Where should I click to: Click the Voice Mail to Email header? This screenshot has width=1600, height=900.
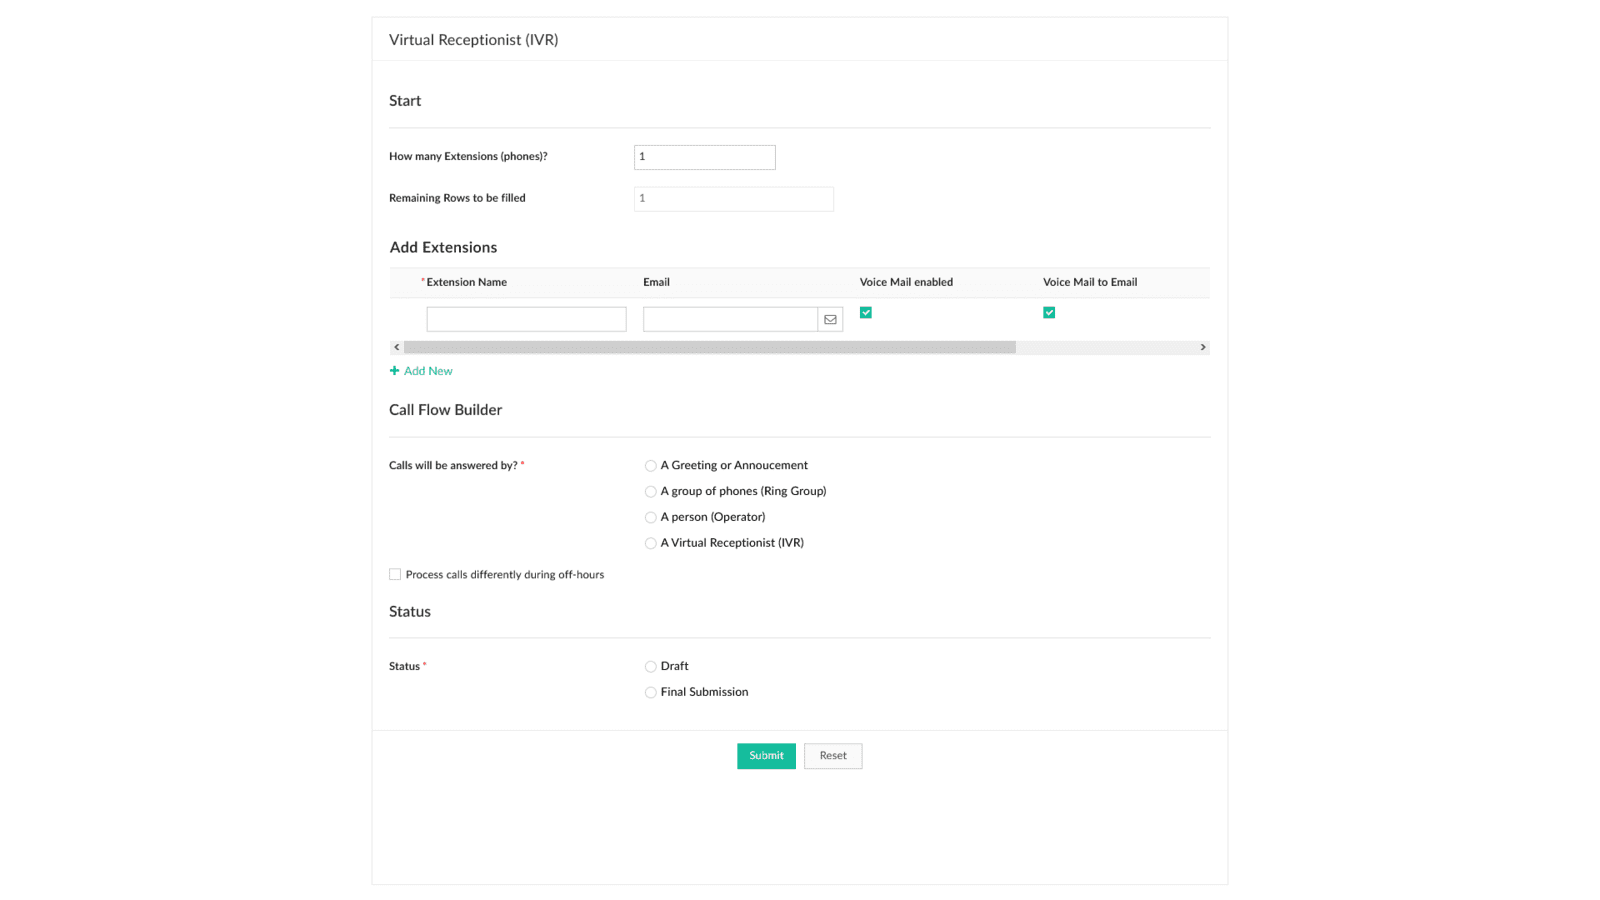1090,283
